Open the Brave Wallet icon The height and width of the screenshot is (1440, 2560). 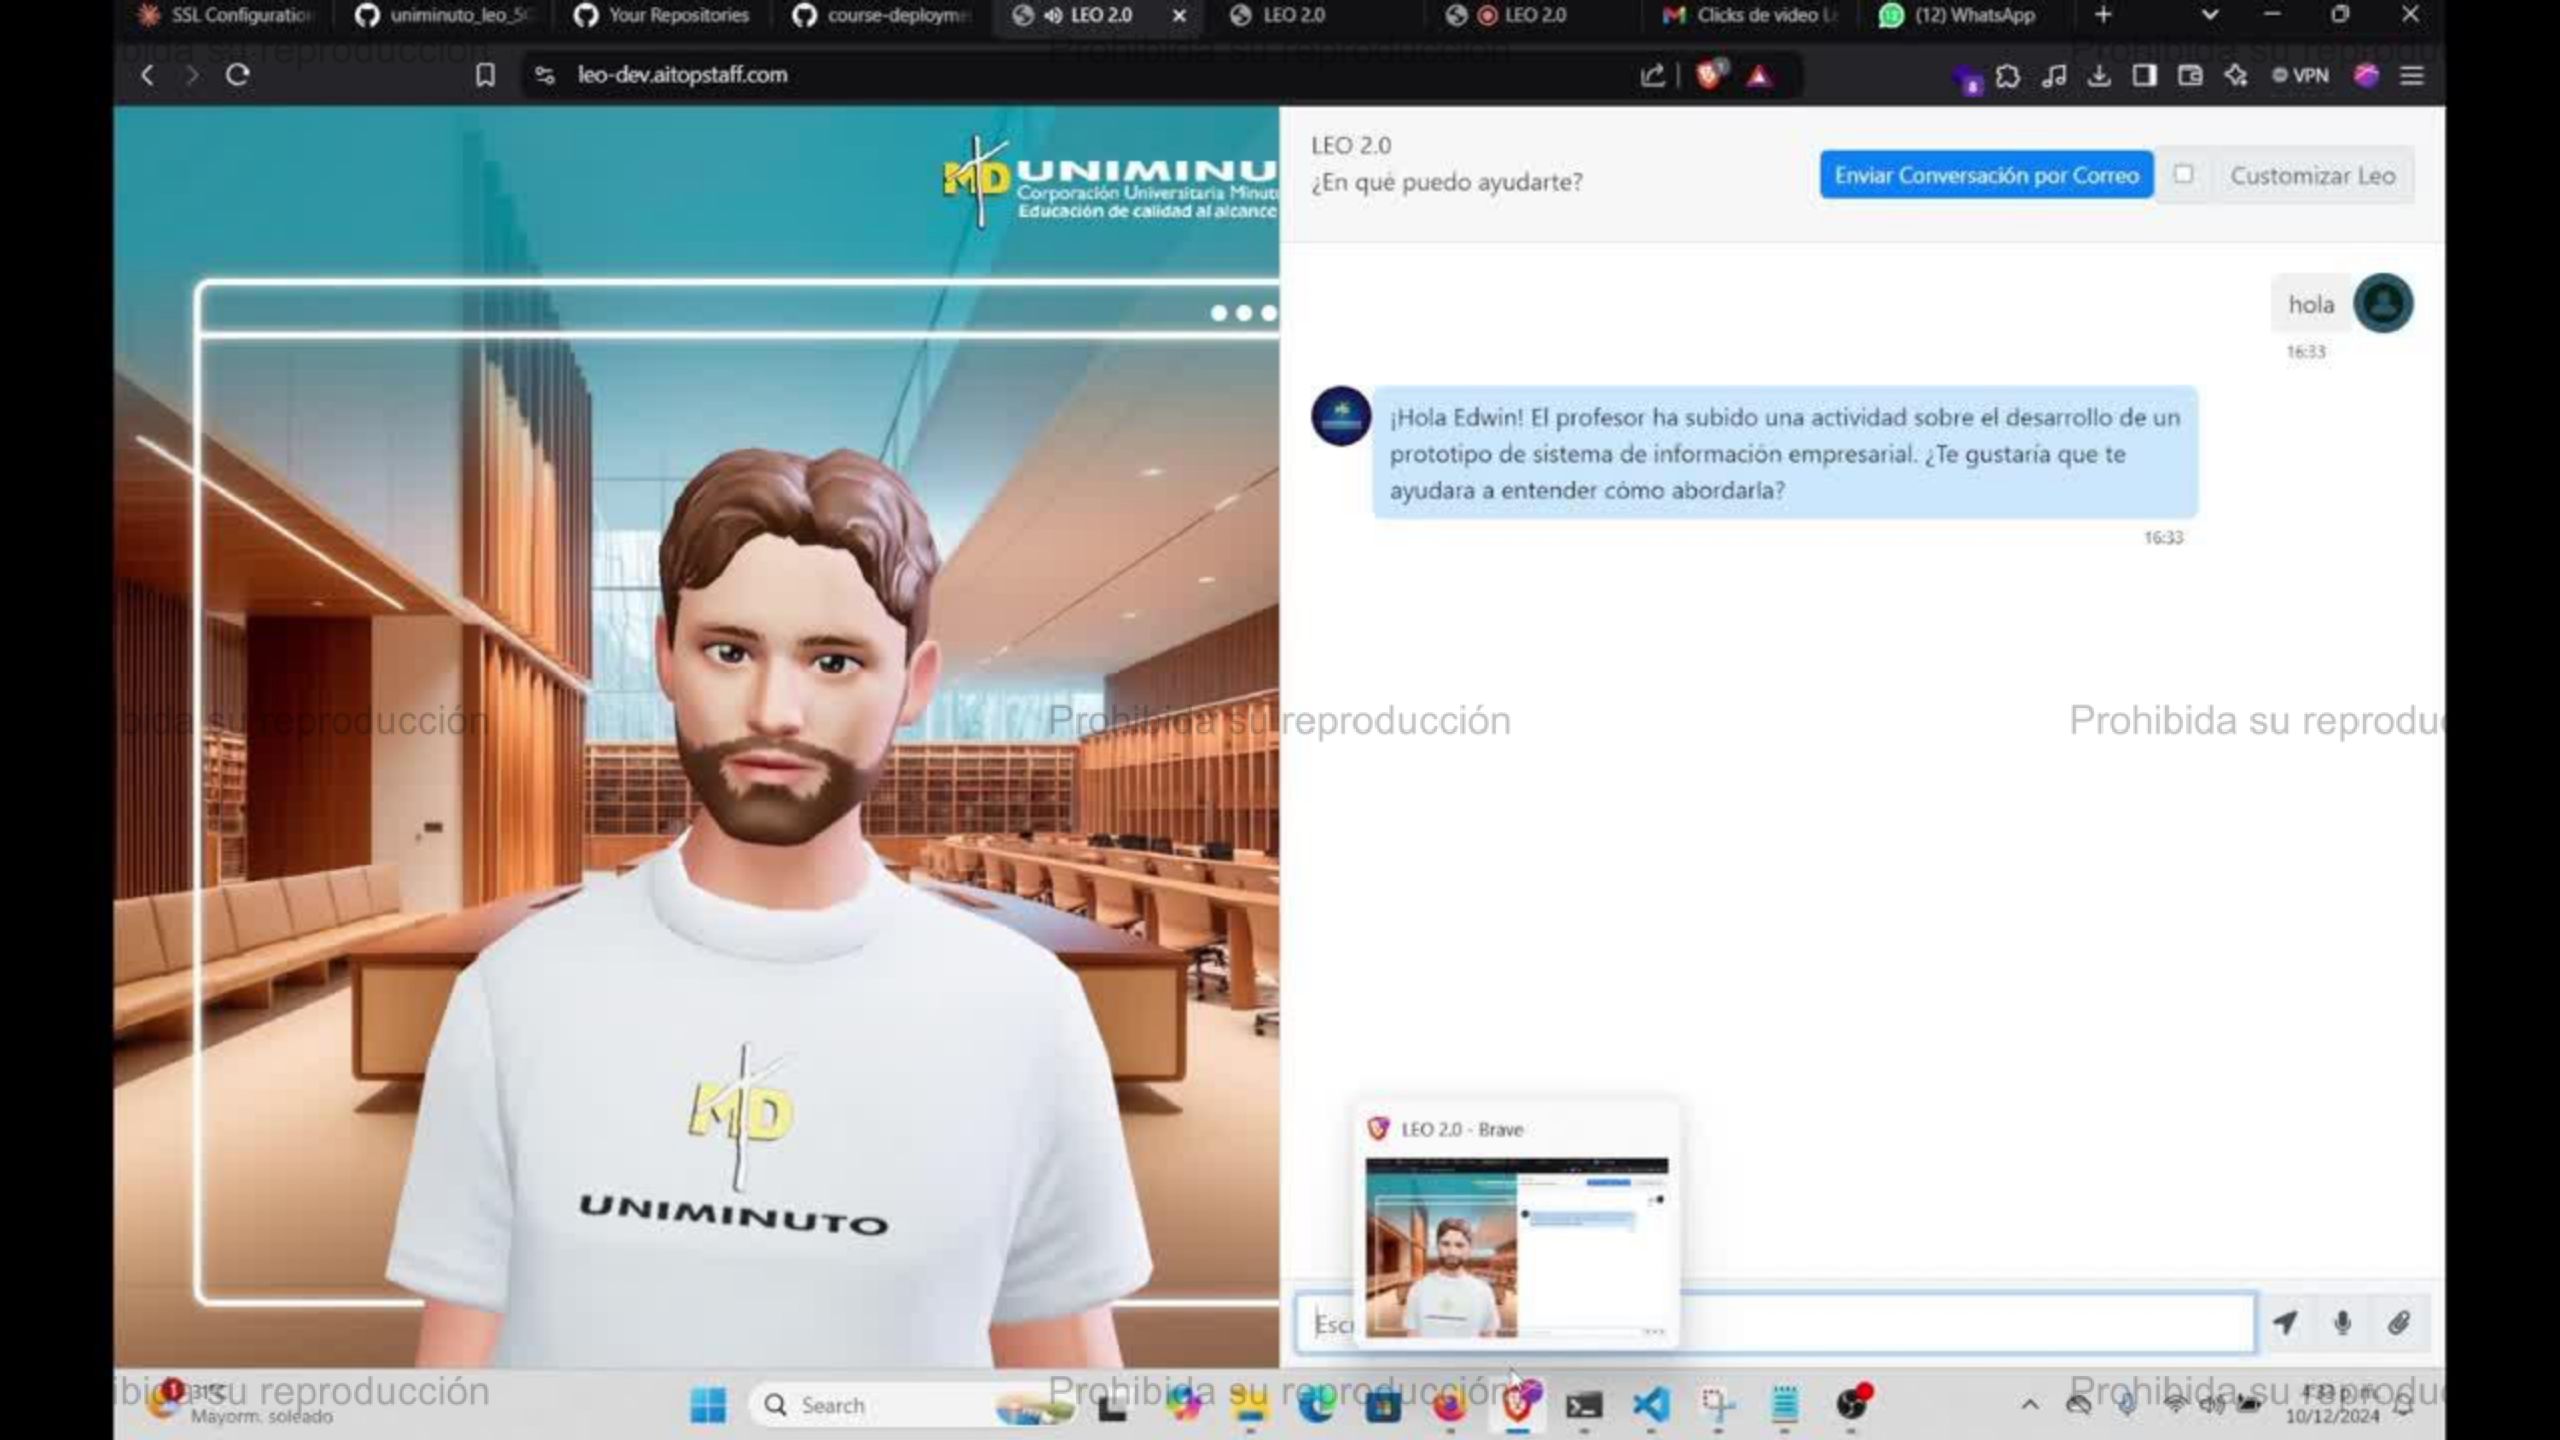[2190, 75]
